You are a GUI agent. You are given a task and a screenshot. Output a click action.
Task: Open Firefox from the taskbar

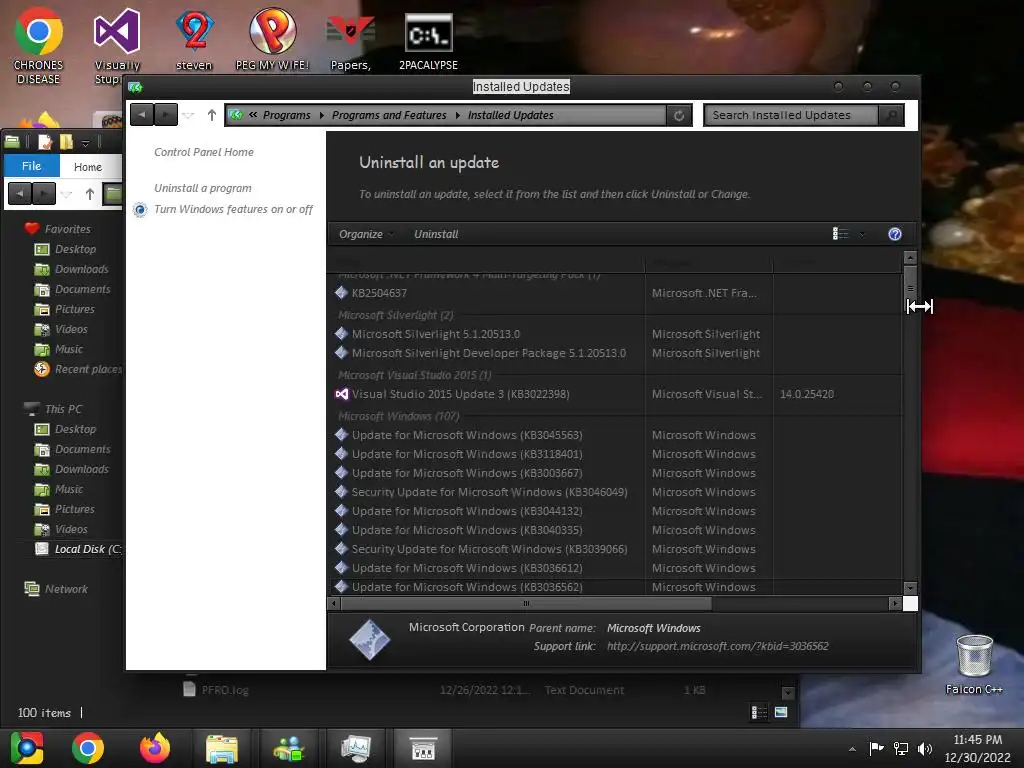tap(155, 748)
